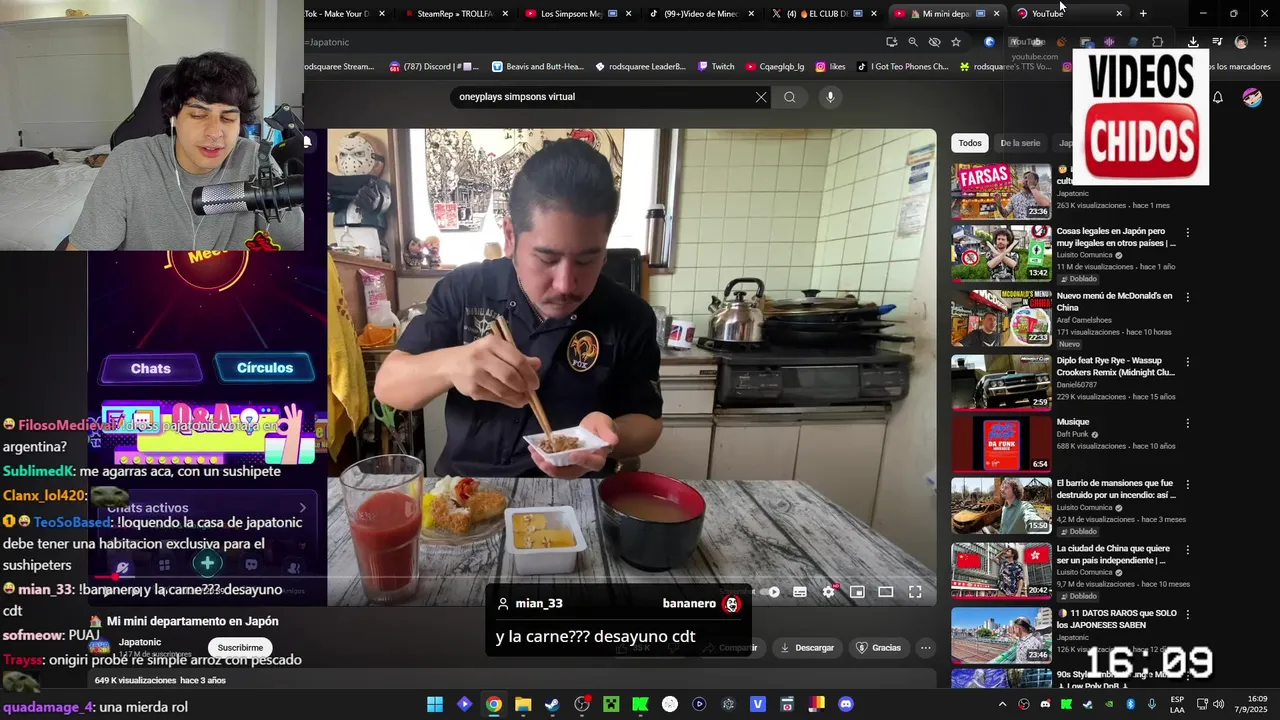
Task: Select the De la serie filter chip
Action: 1020,143
